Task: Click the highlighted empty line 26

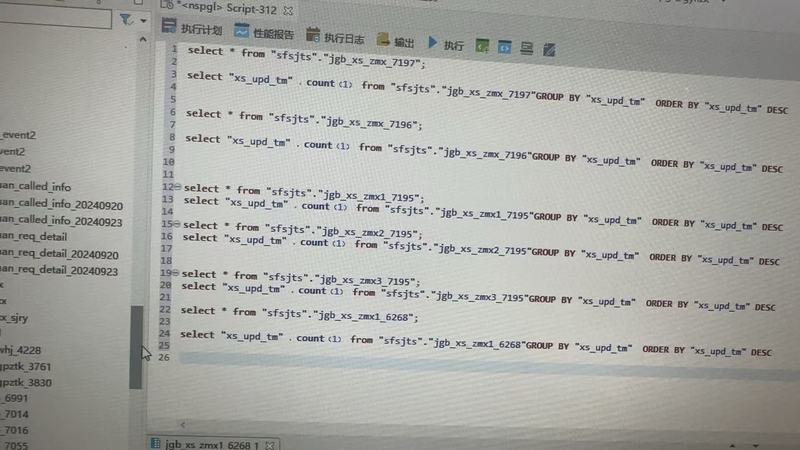Action: tap(489, 364)
